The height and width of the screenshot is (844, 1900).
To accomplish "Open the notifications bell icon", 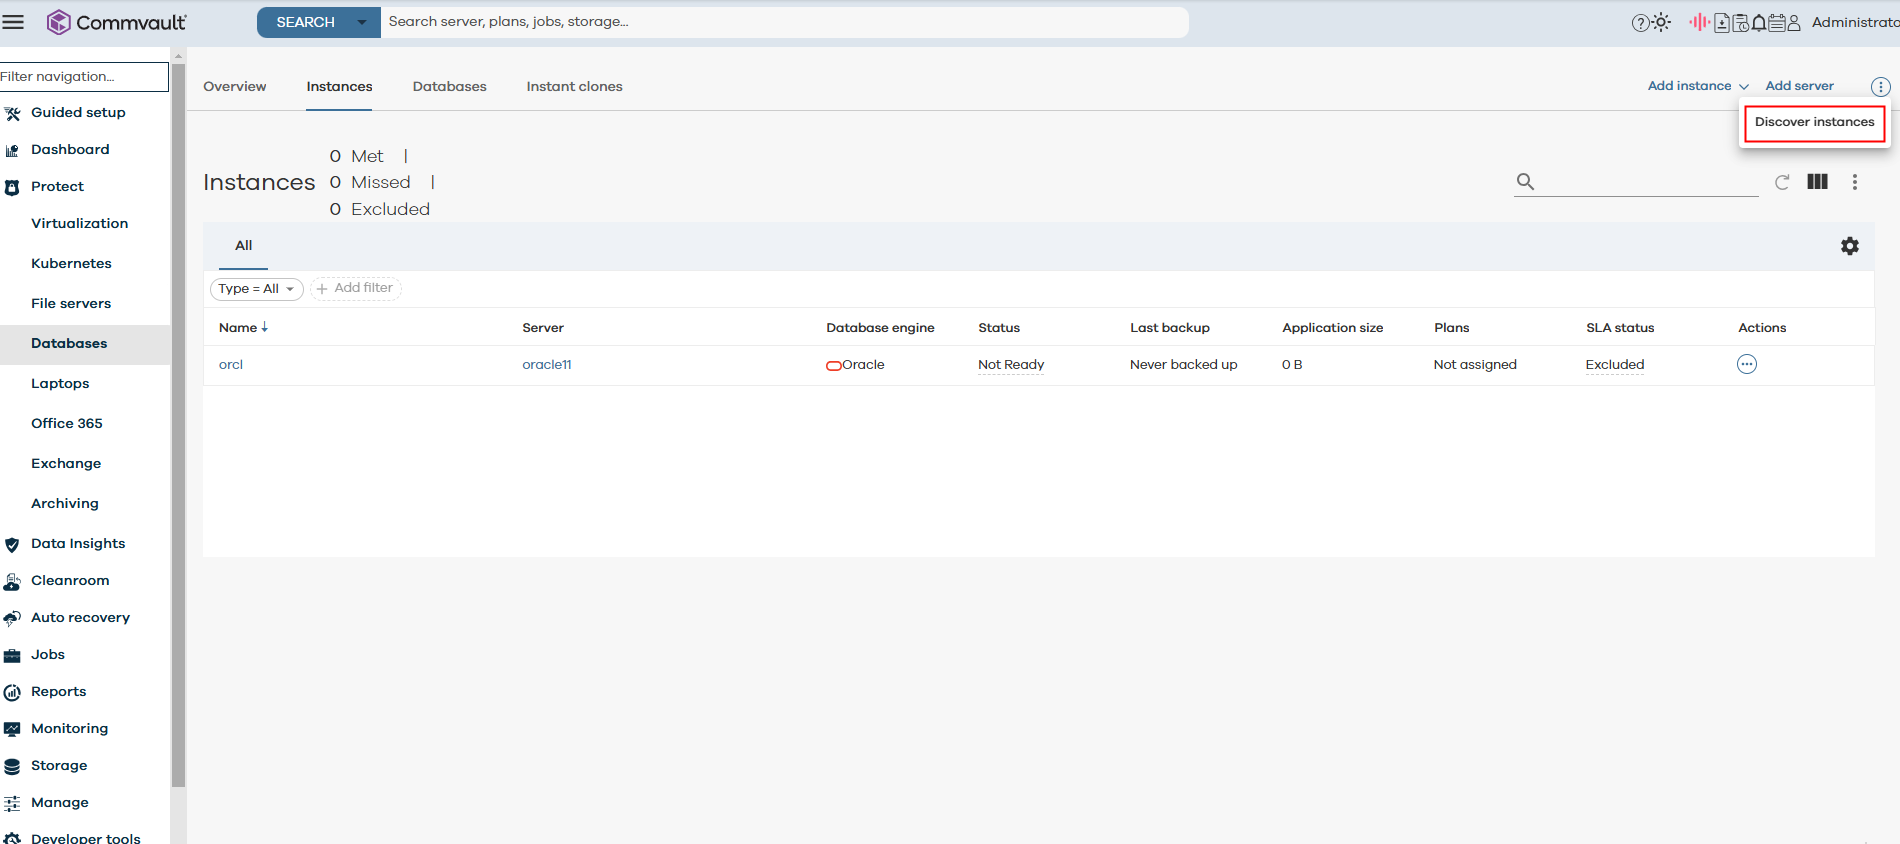I will [1759, 23].
